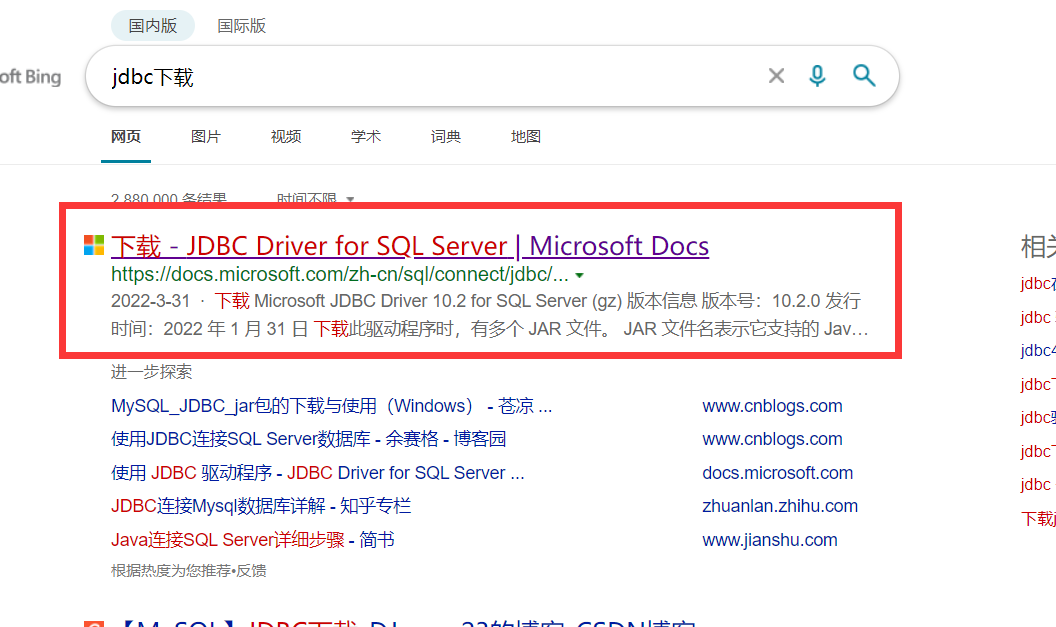Image resolution: width=1056 pixels, height=627 pixels.
Task: Select the 国内版 toggle option
Action: 152,25
